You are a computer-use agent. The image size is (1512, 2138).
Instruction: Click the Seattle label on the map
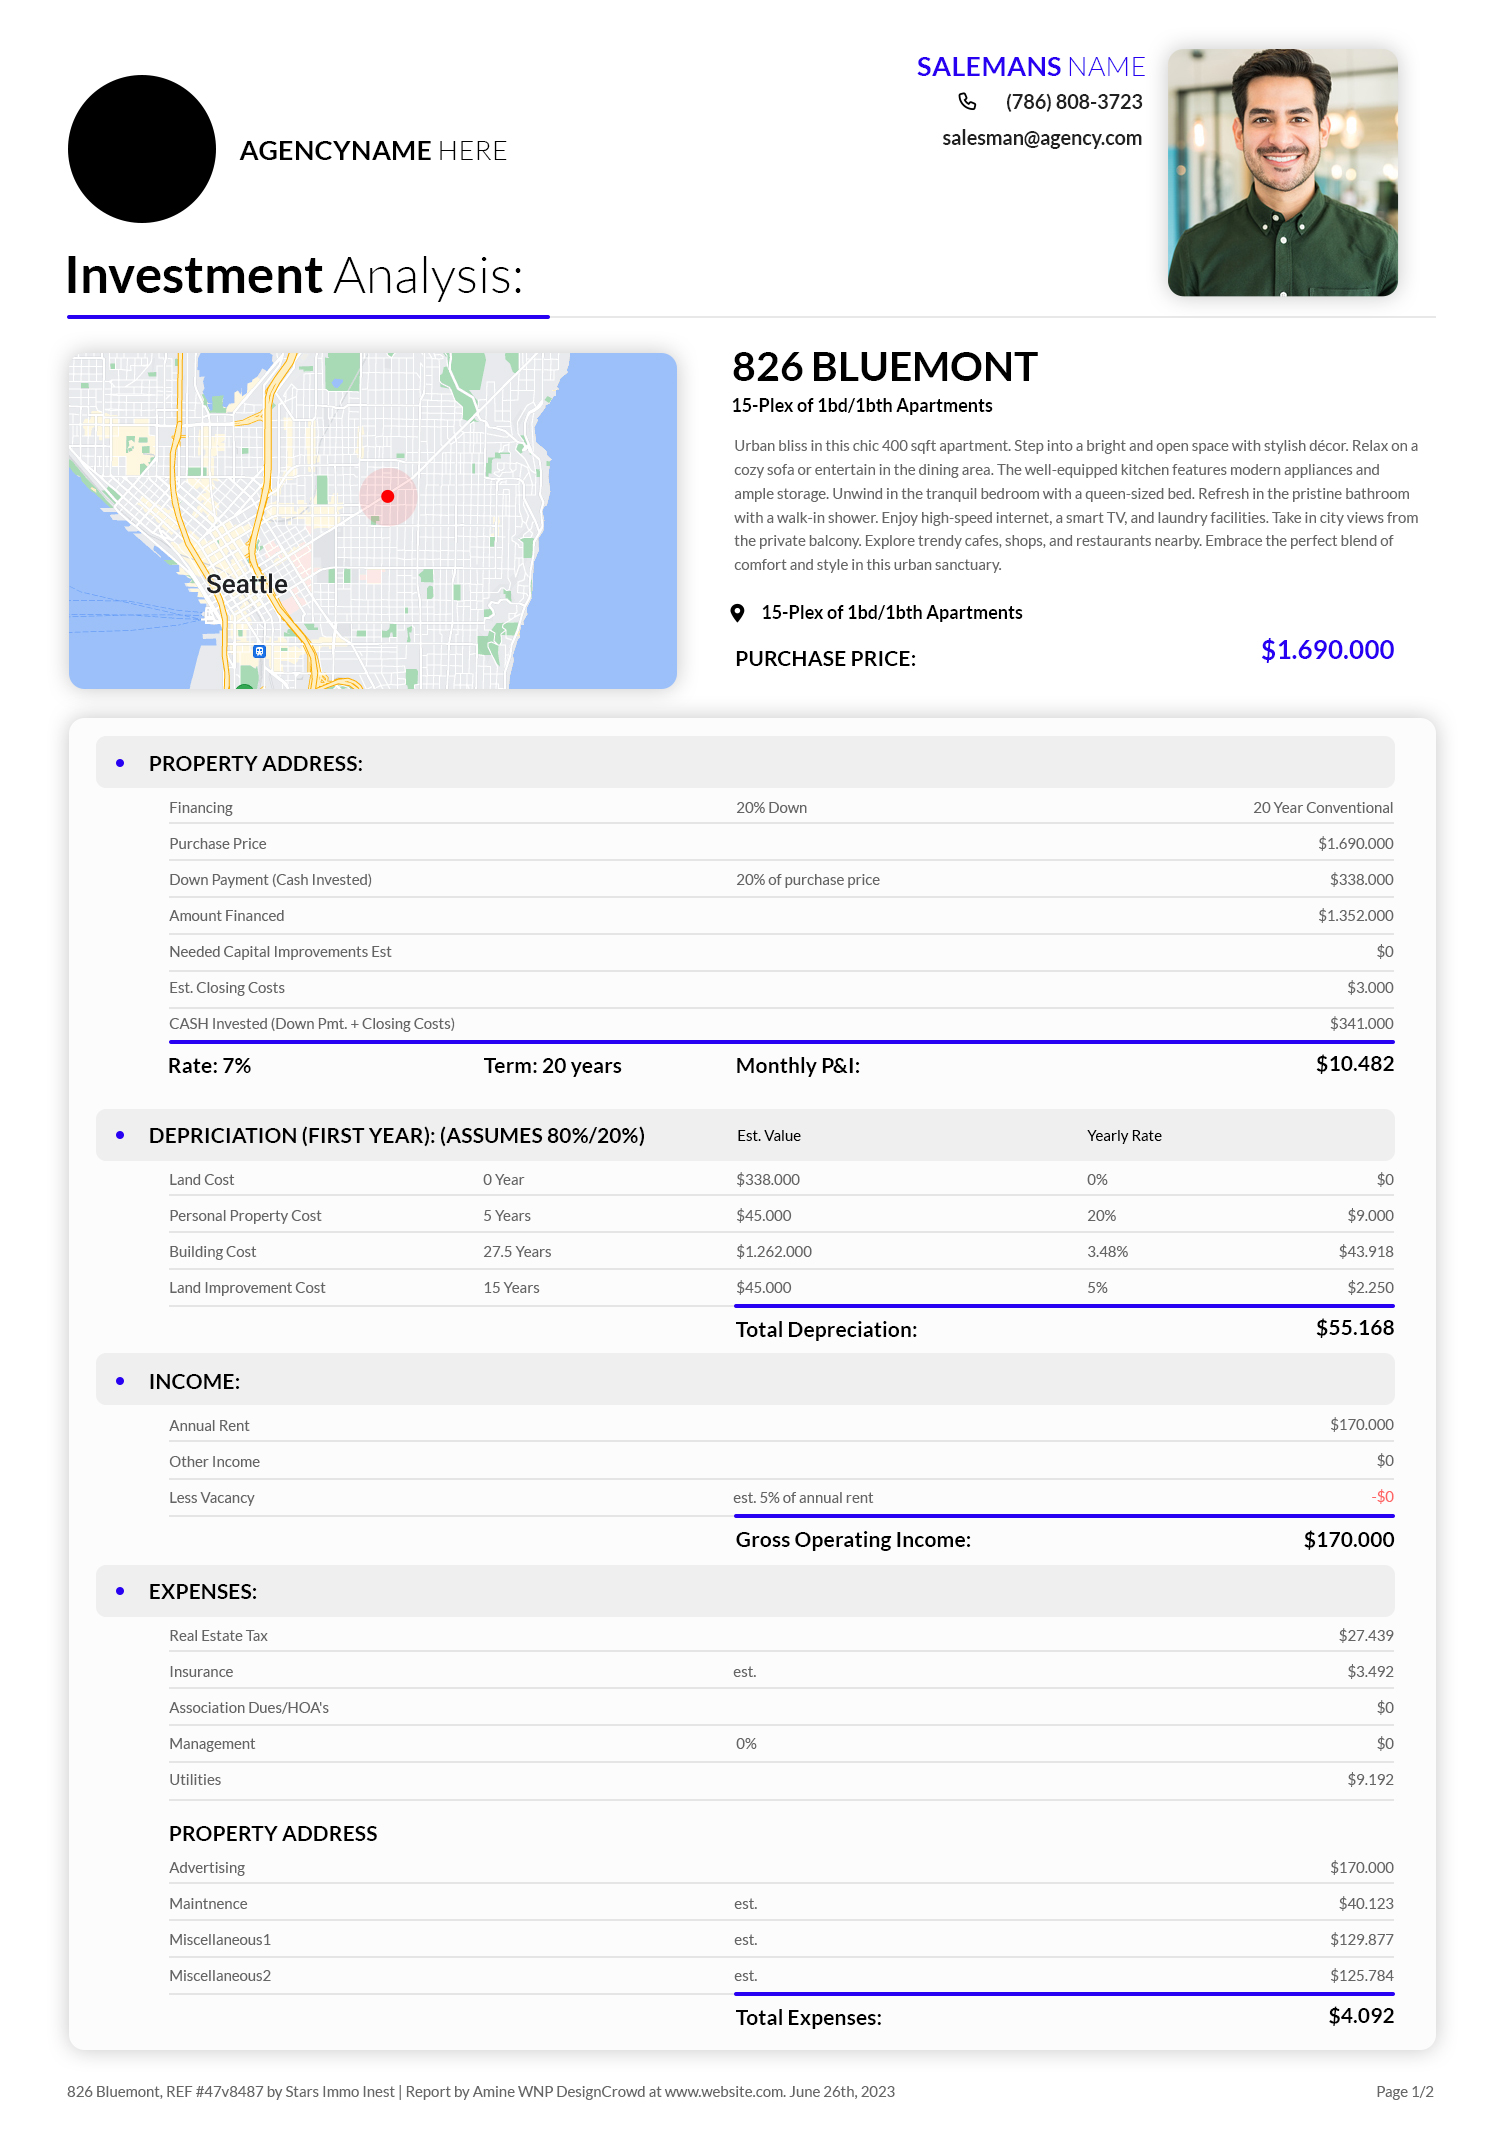tap(246, 584)
